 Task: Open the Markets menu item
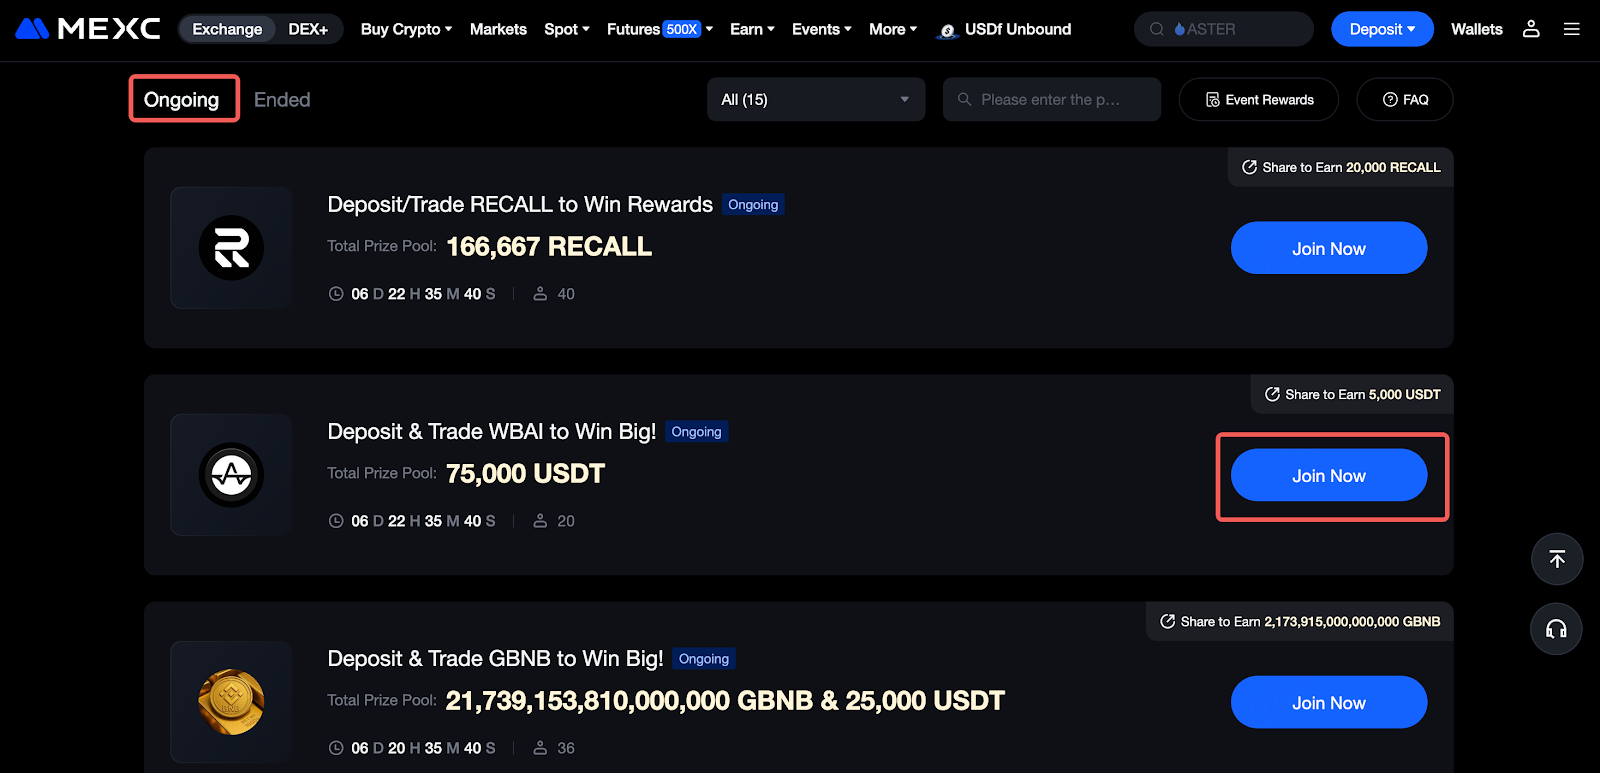pyautogui.click(x=498, y=29)
